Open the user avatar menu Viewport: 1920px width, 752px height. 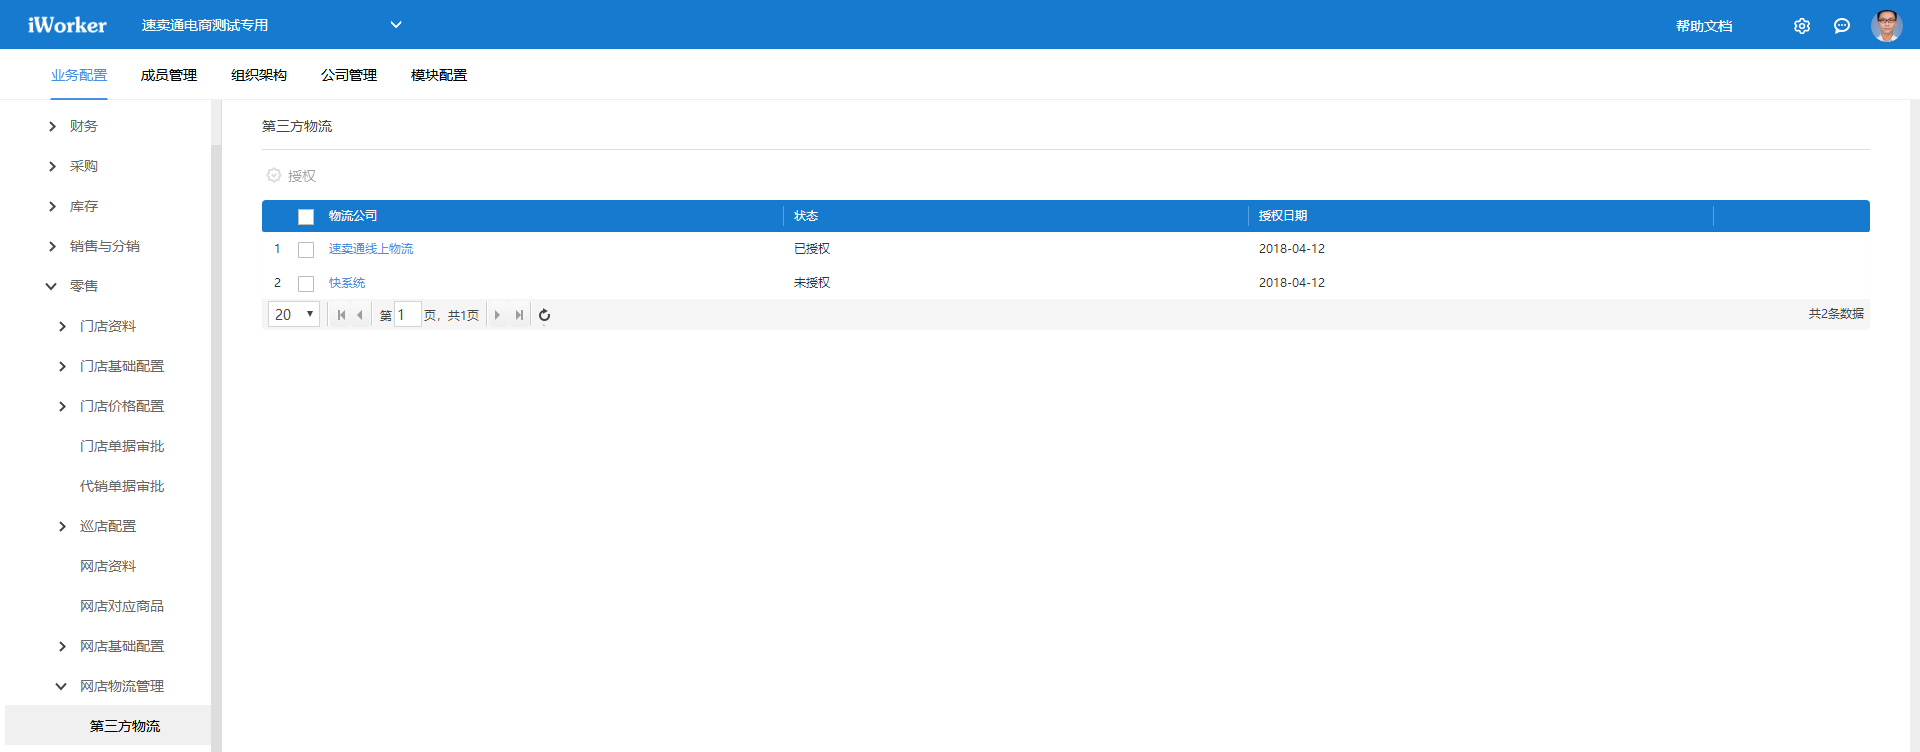1887,25
